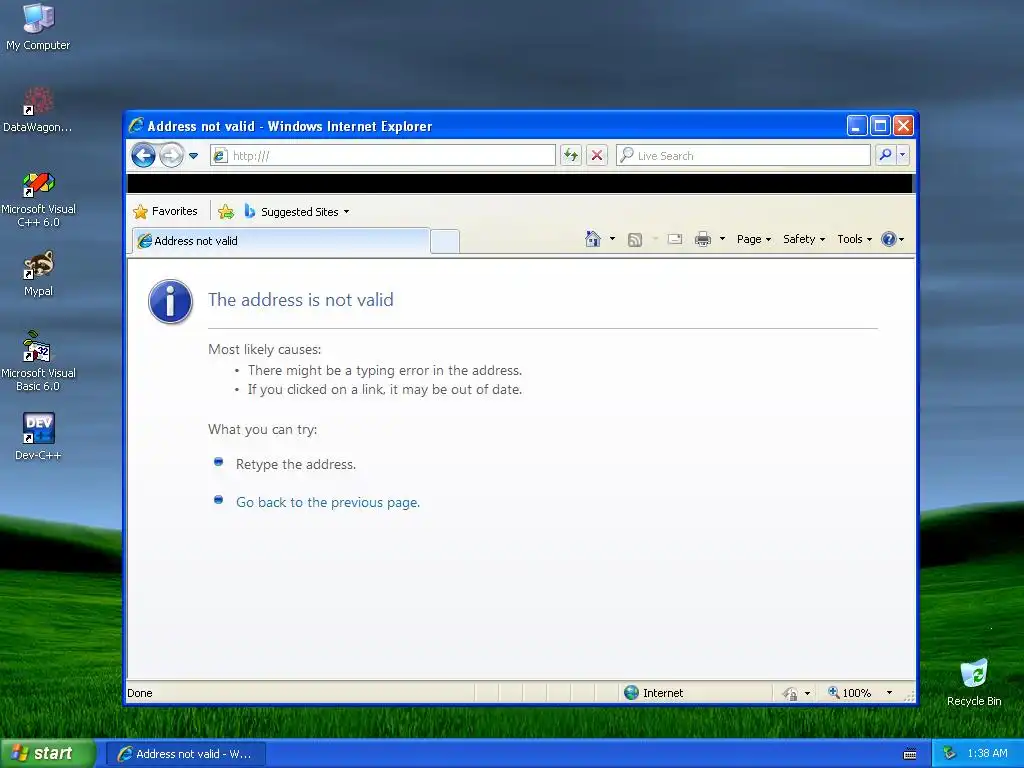Click the Help question mark icon
Image resolution: width=1024 pixels, height=768 pixels.
(x=888, y=239)
